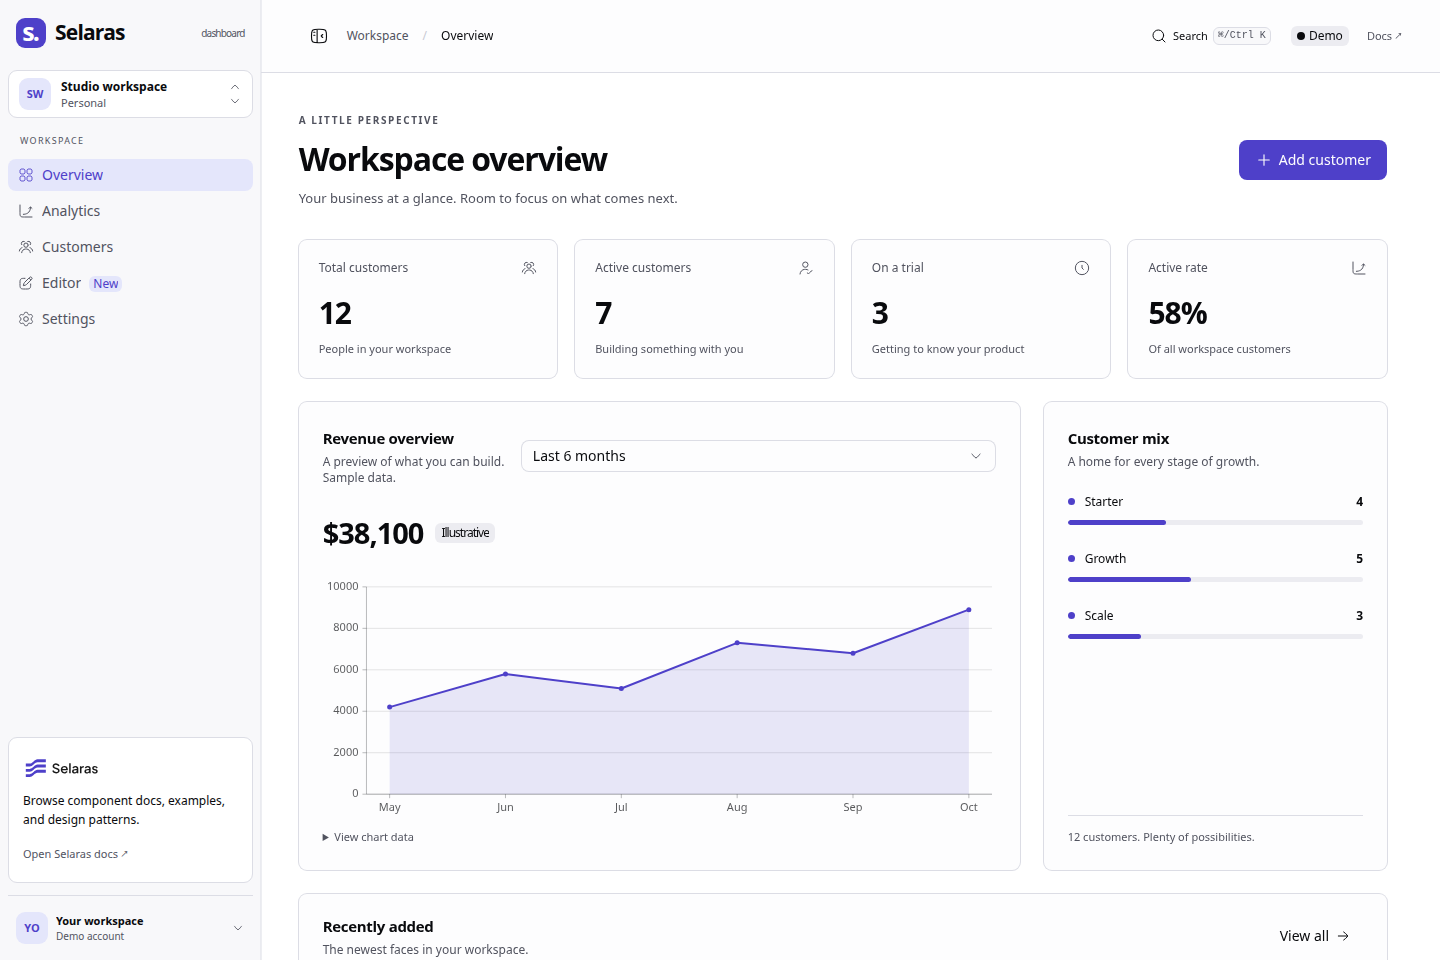Screen dimensions: 1440x960
Task: Click the Active rate chart icon
Action: pyautogui.click(x=1359, y=268)
